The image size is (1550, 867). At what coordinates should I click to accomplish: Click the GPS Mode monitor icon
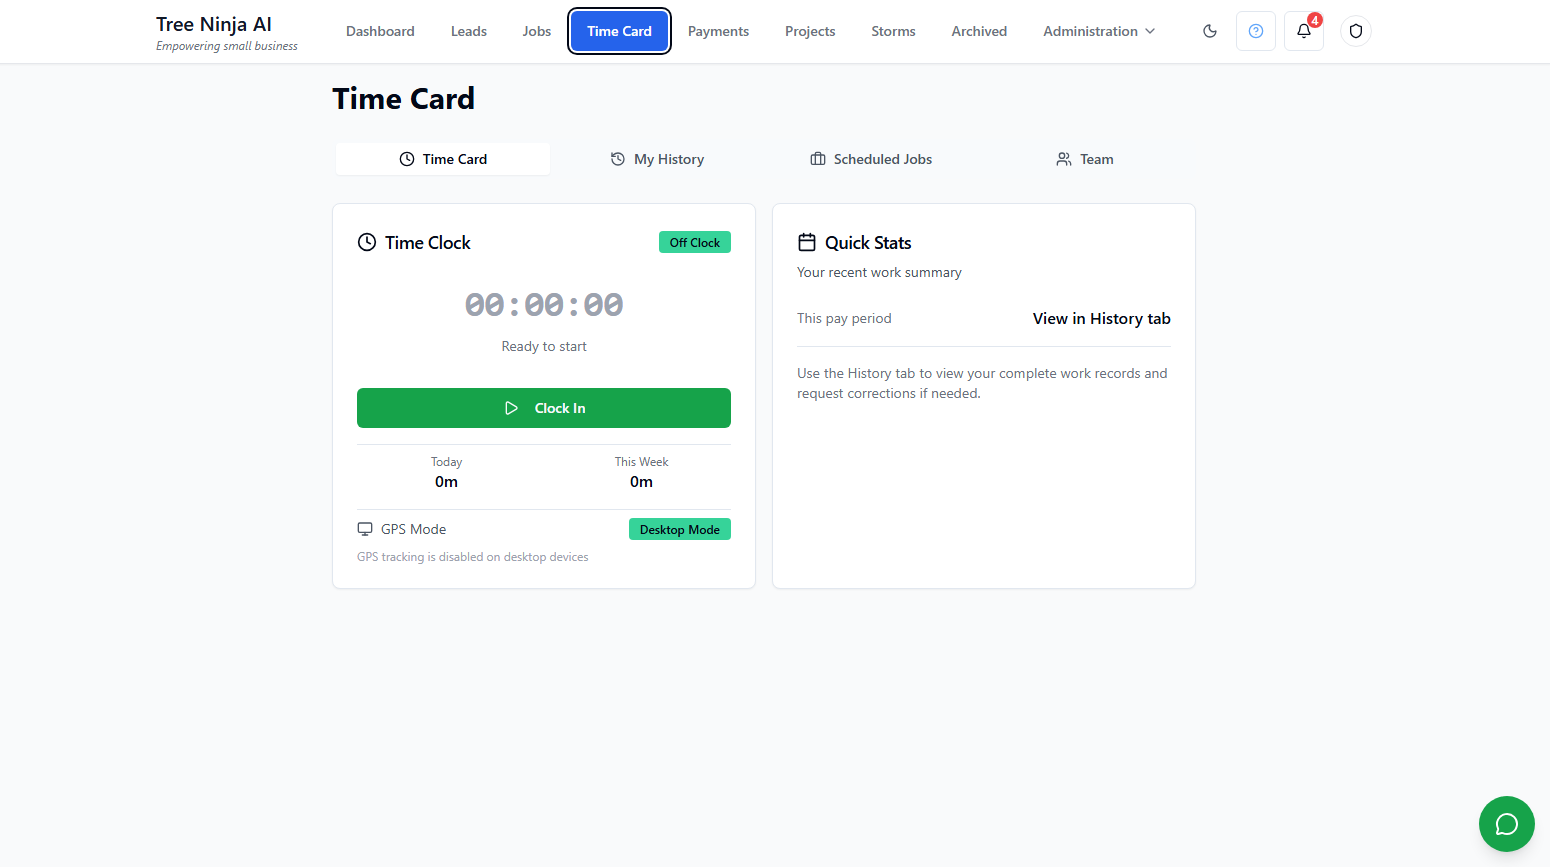coord(365,529)
